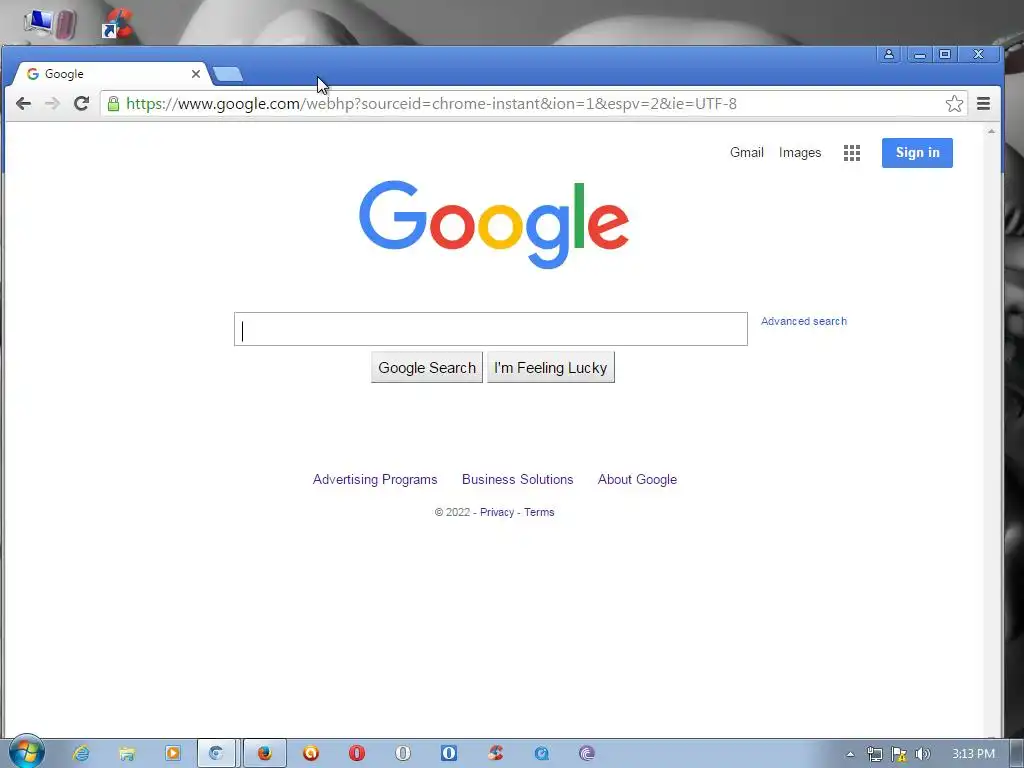This screenshot has width=1024, height=768.
Task: Open the Images link
Action: (x=800, y=153)
